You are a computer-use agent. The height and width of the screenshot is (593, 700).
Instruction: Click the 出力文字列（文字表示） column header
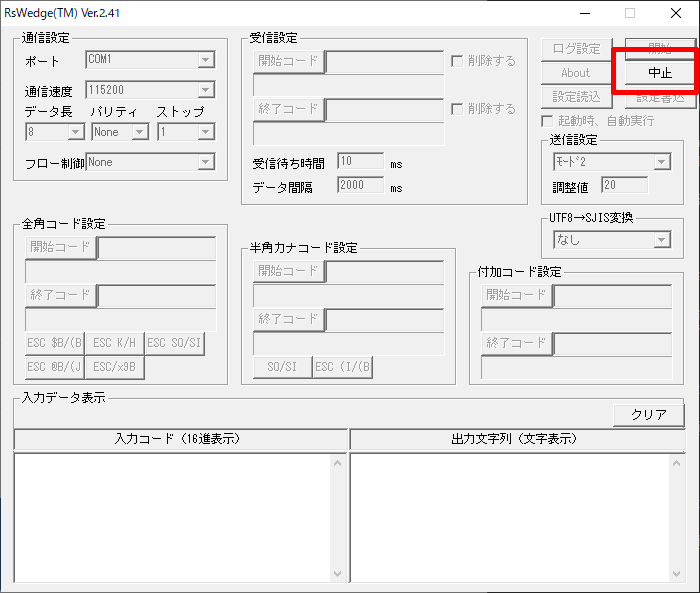518,439
